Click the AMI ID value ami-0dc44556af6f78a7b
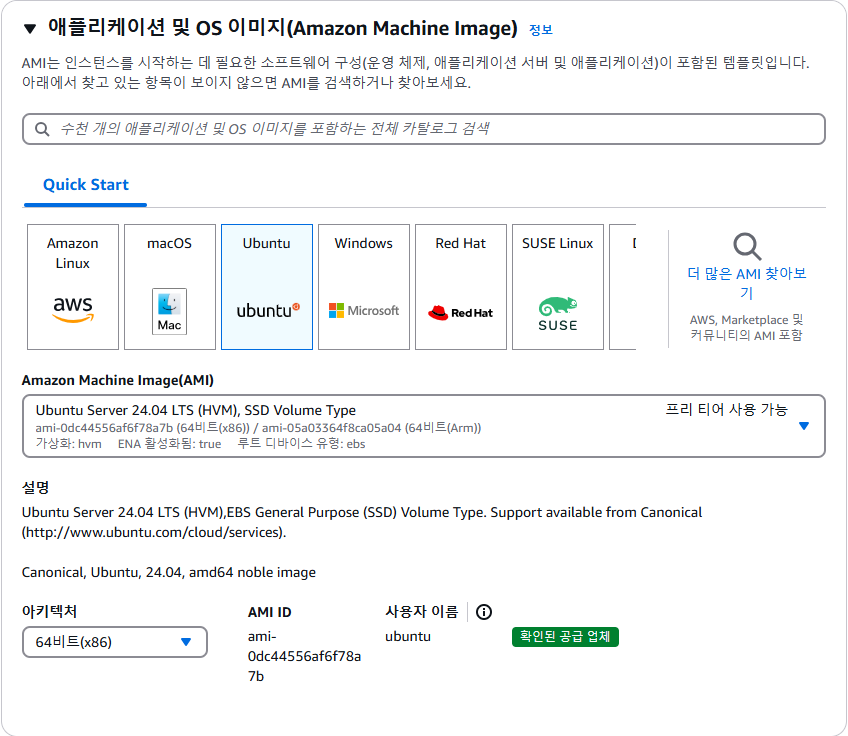Viewport: 848px width, 736px height. click(x=304, y=656)
